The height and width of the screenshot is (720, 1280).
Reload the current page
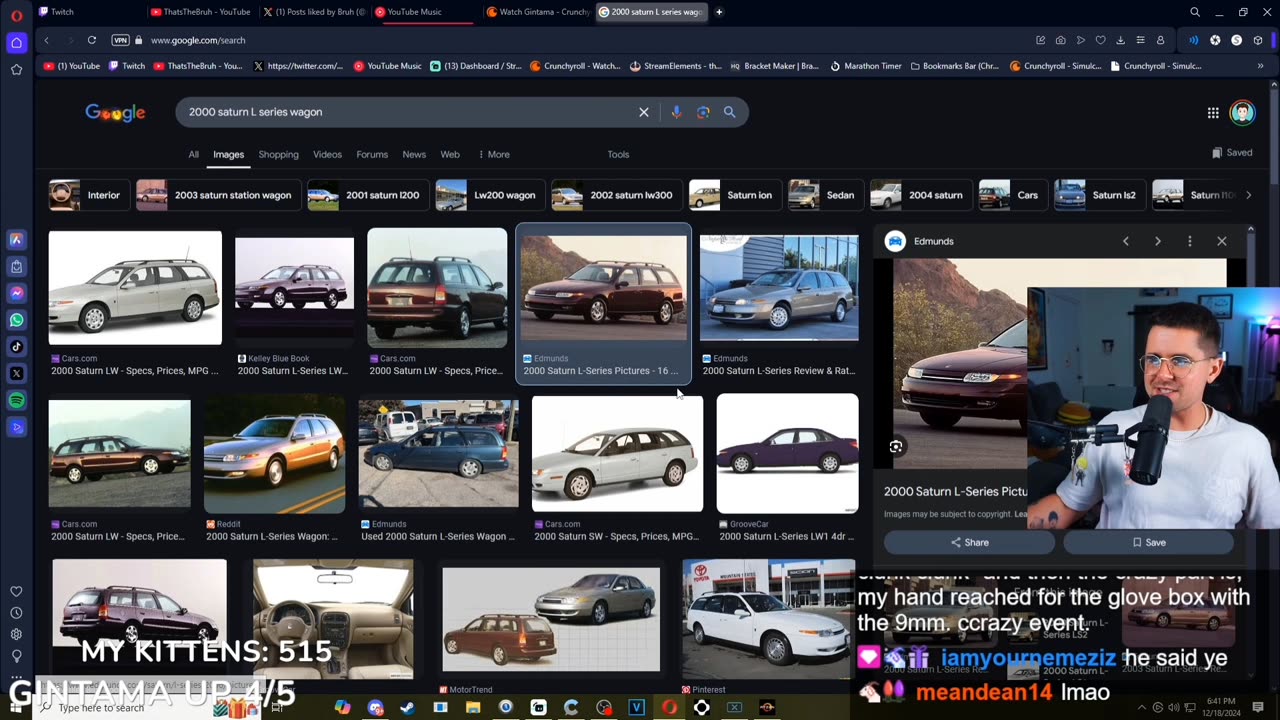[x=91, y=40]
